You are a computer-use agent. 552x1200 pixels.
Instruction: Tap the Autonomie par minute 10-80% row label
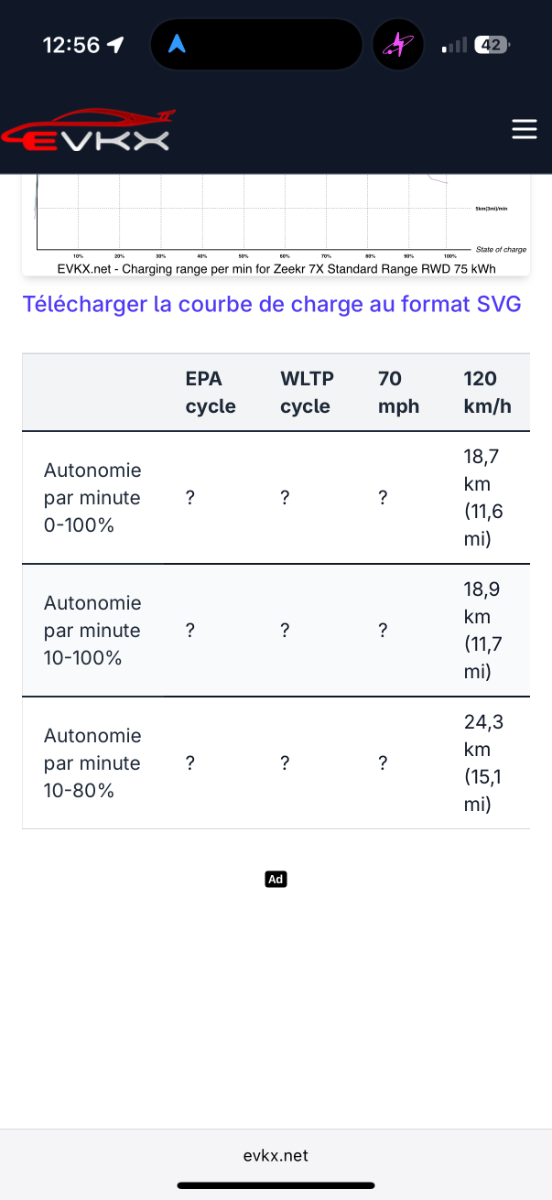[x=93, y=763]
